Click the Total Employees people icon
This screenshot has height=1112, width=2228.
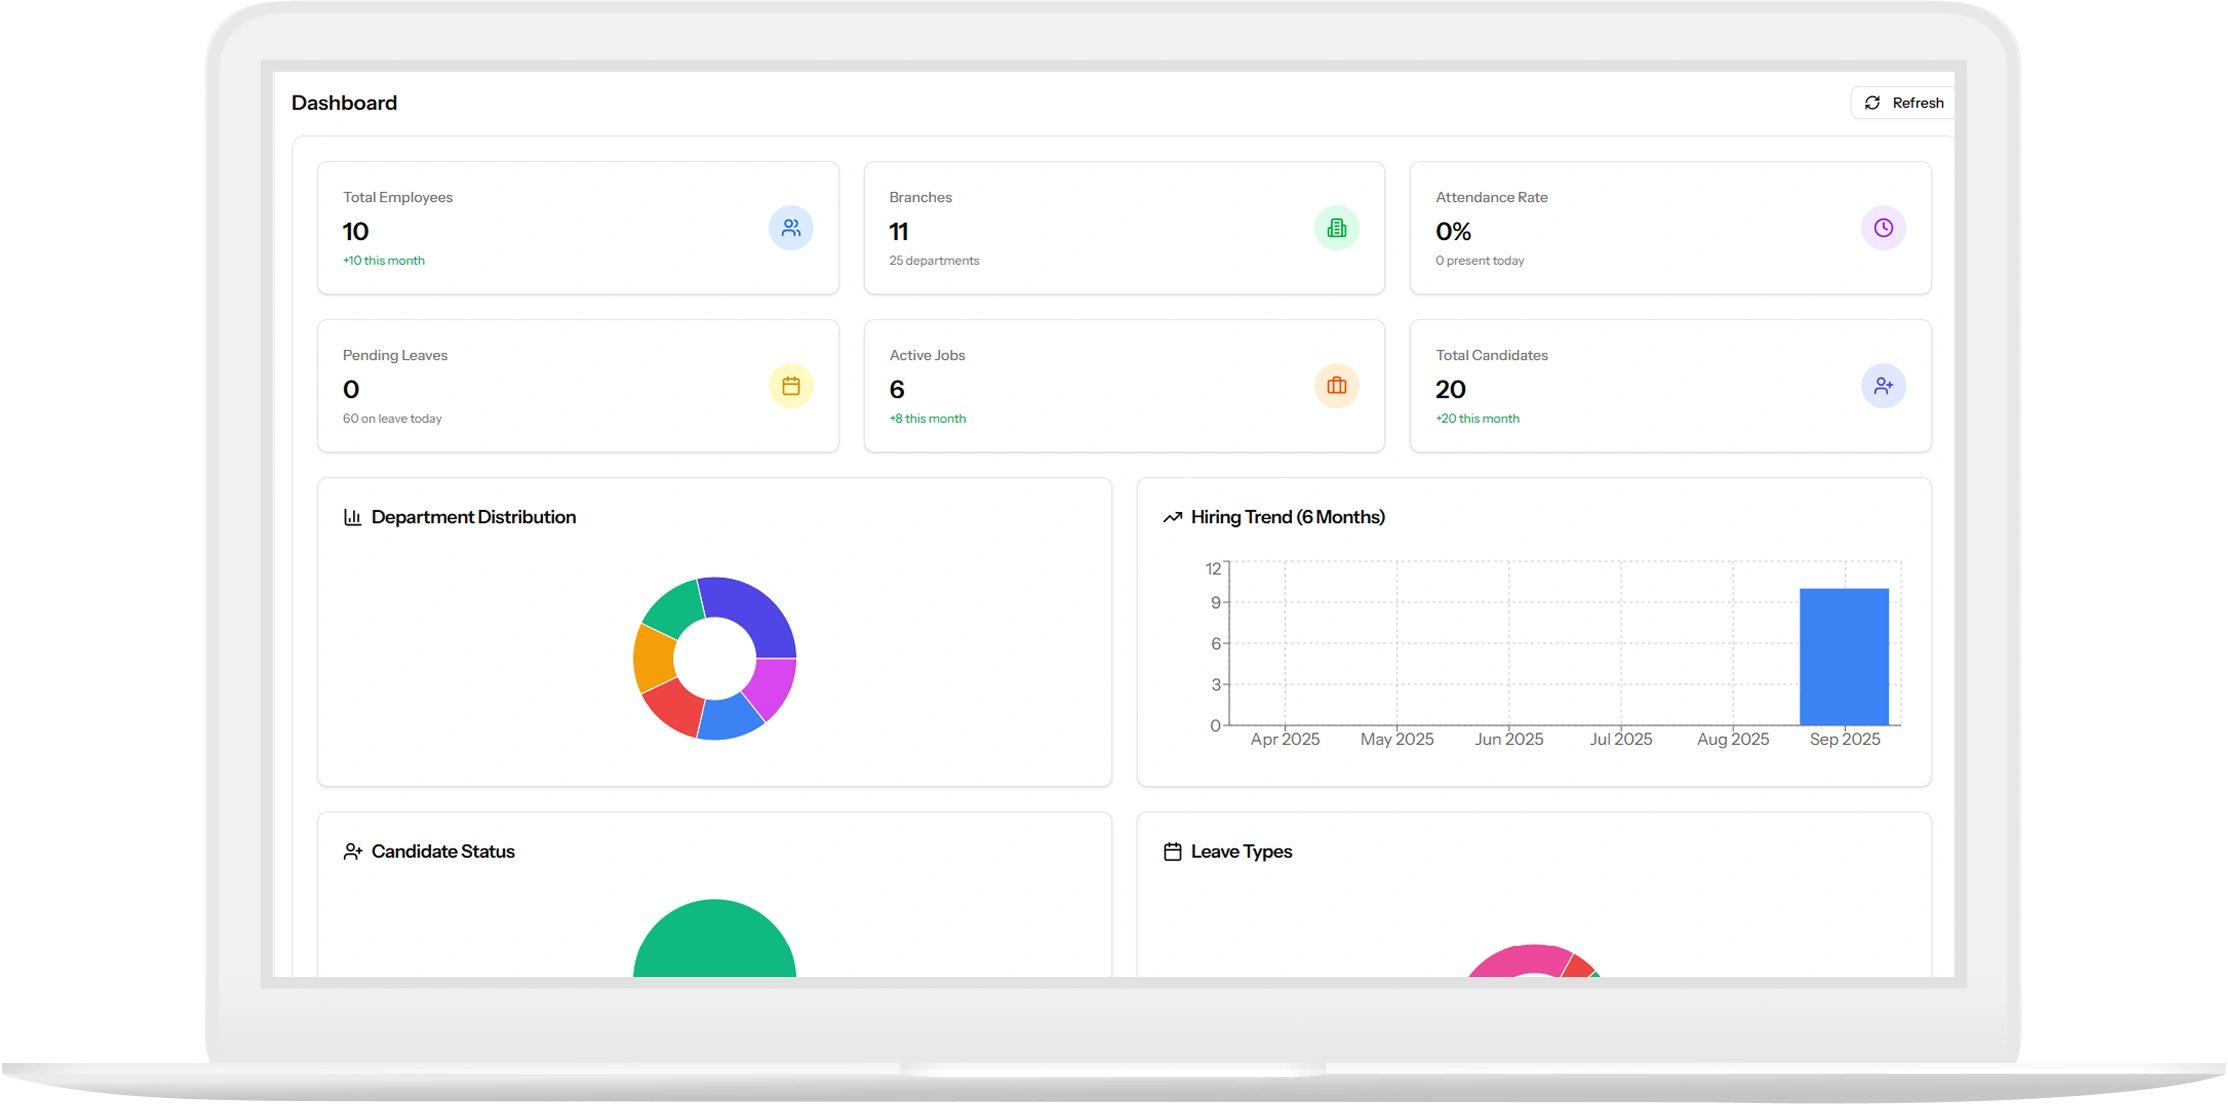(x=790, y=228)
